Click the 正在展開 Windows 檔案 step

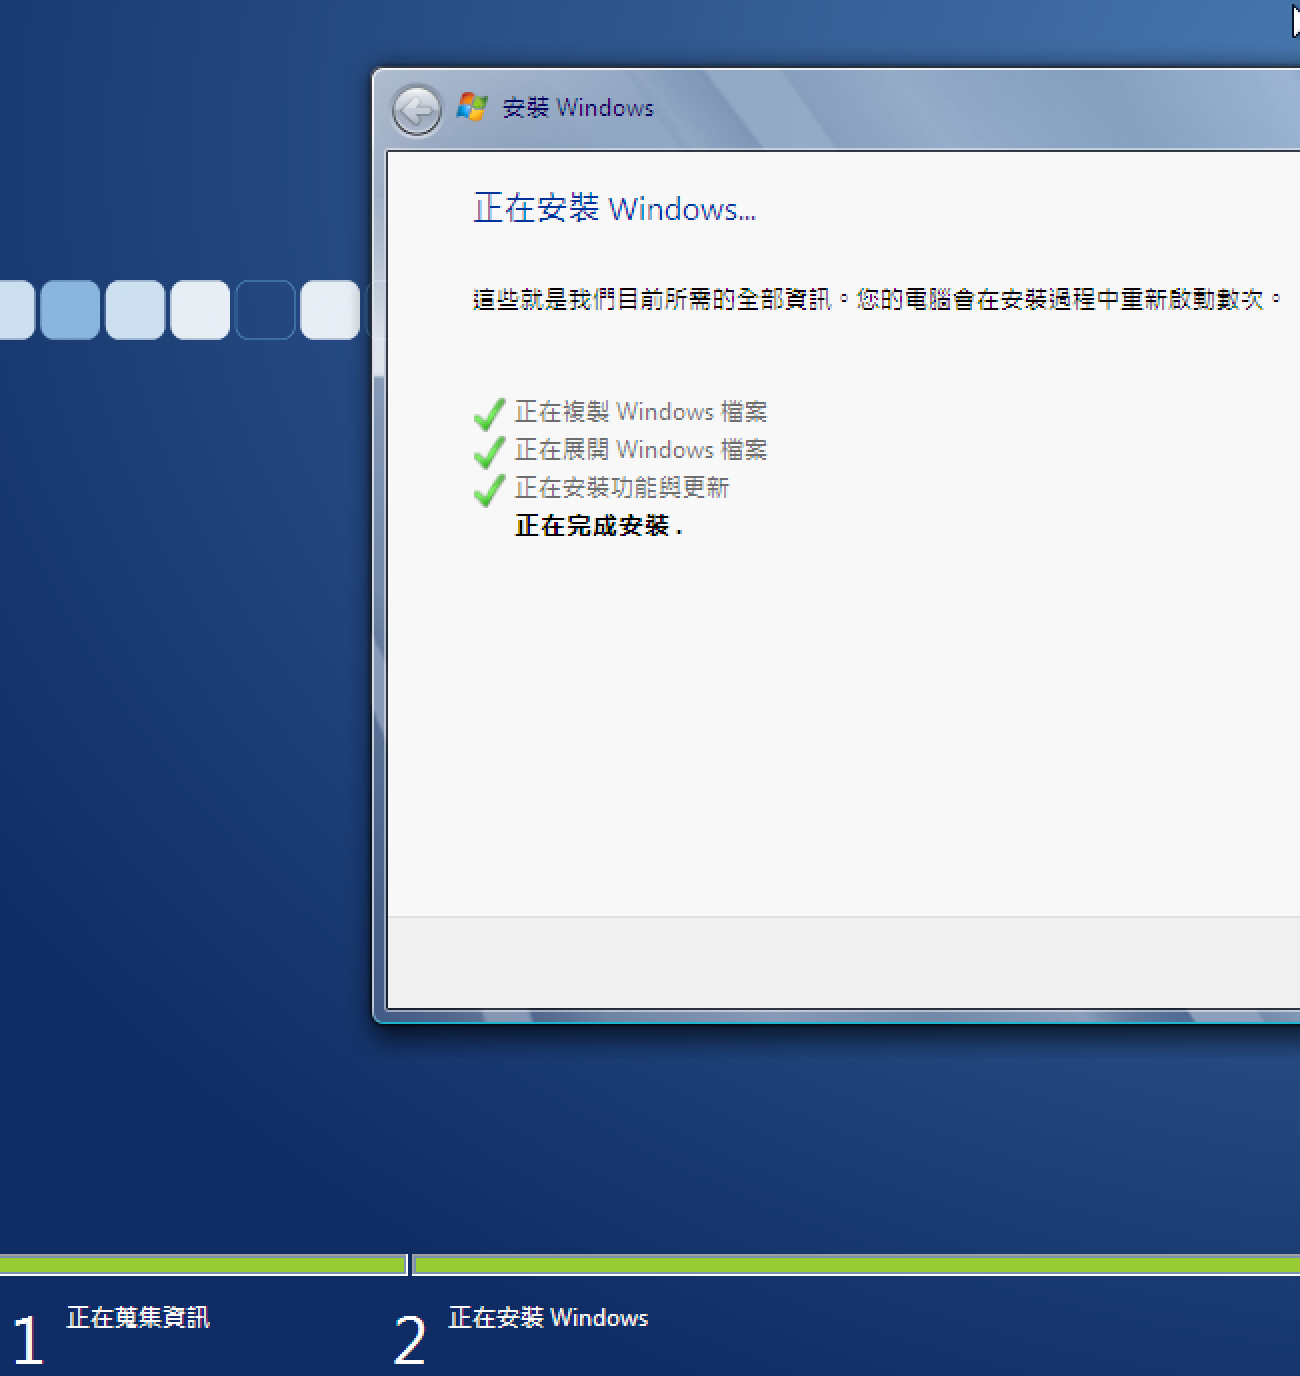[641, 449]
